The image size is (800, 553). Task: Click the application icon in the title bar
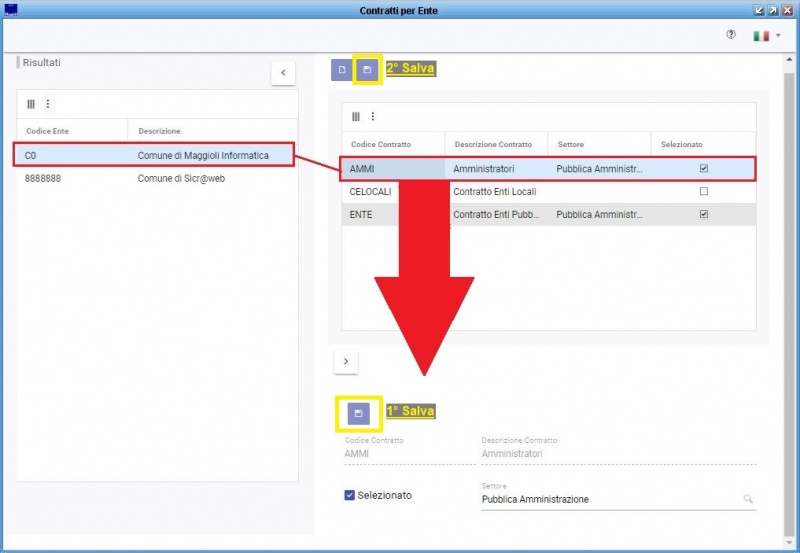click(11, 10)
